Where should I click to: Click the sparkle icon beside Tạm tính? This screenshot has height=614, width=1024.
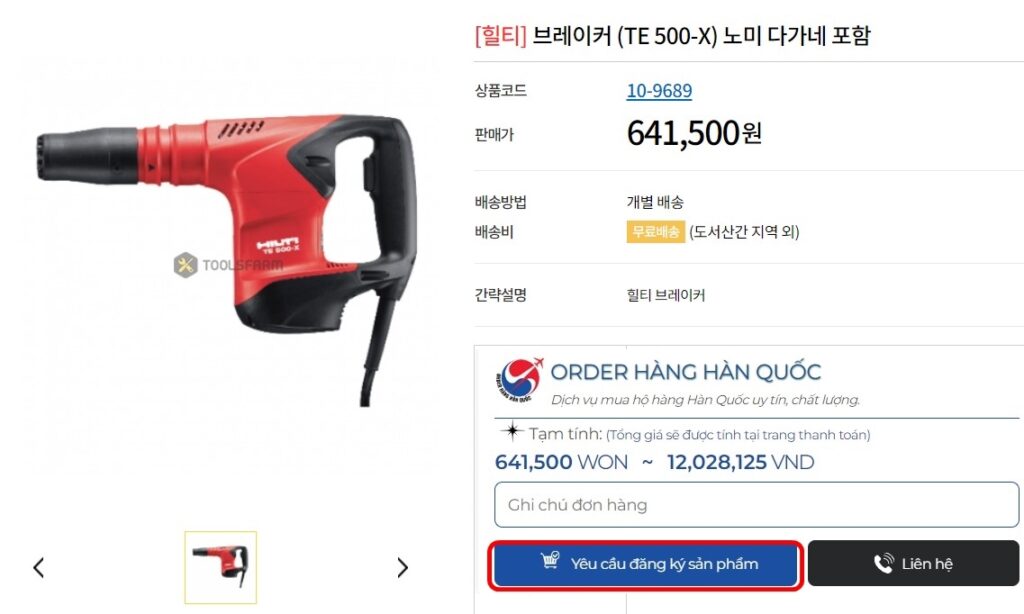click(512, 431)
